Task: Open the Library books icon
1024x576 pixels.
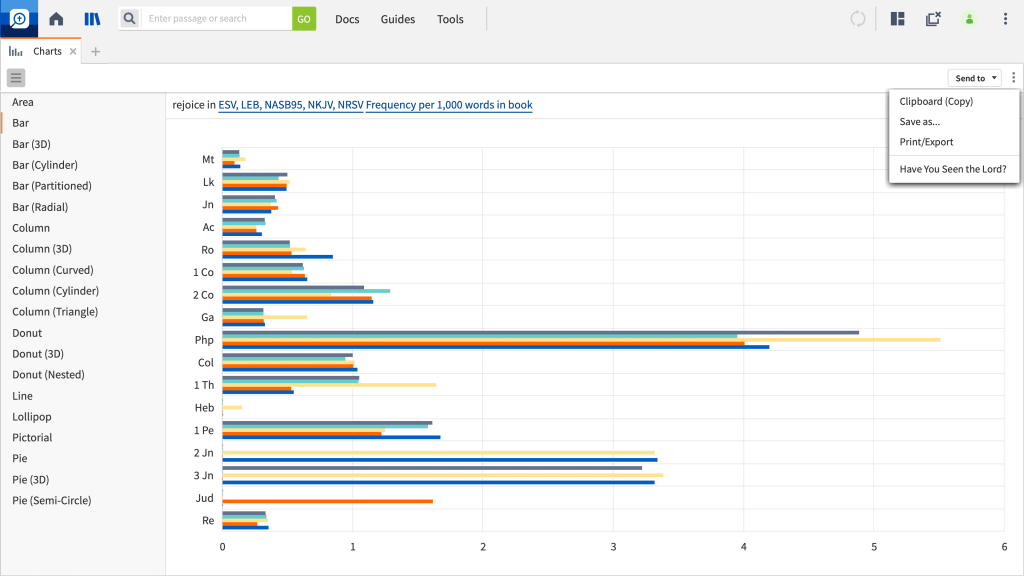Action: click(92, 19)
